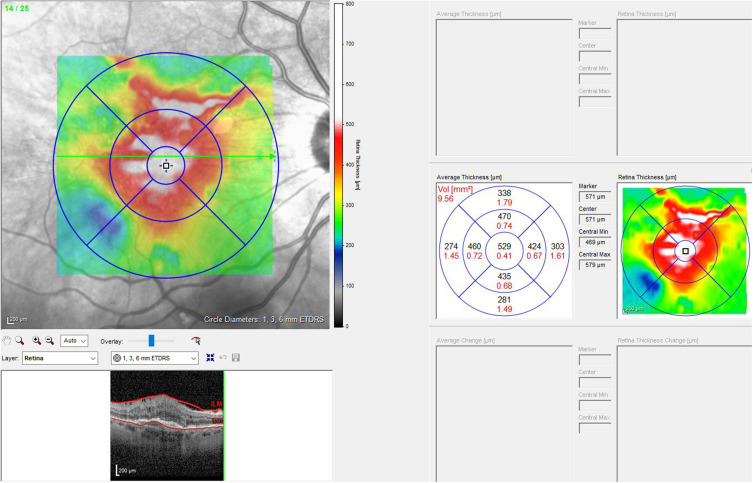Click the superior outer sector showing 338
753x483 pixels.
504,198
